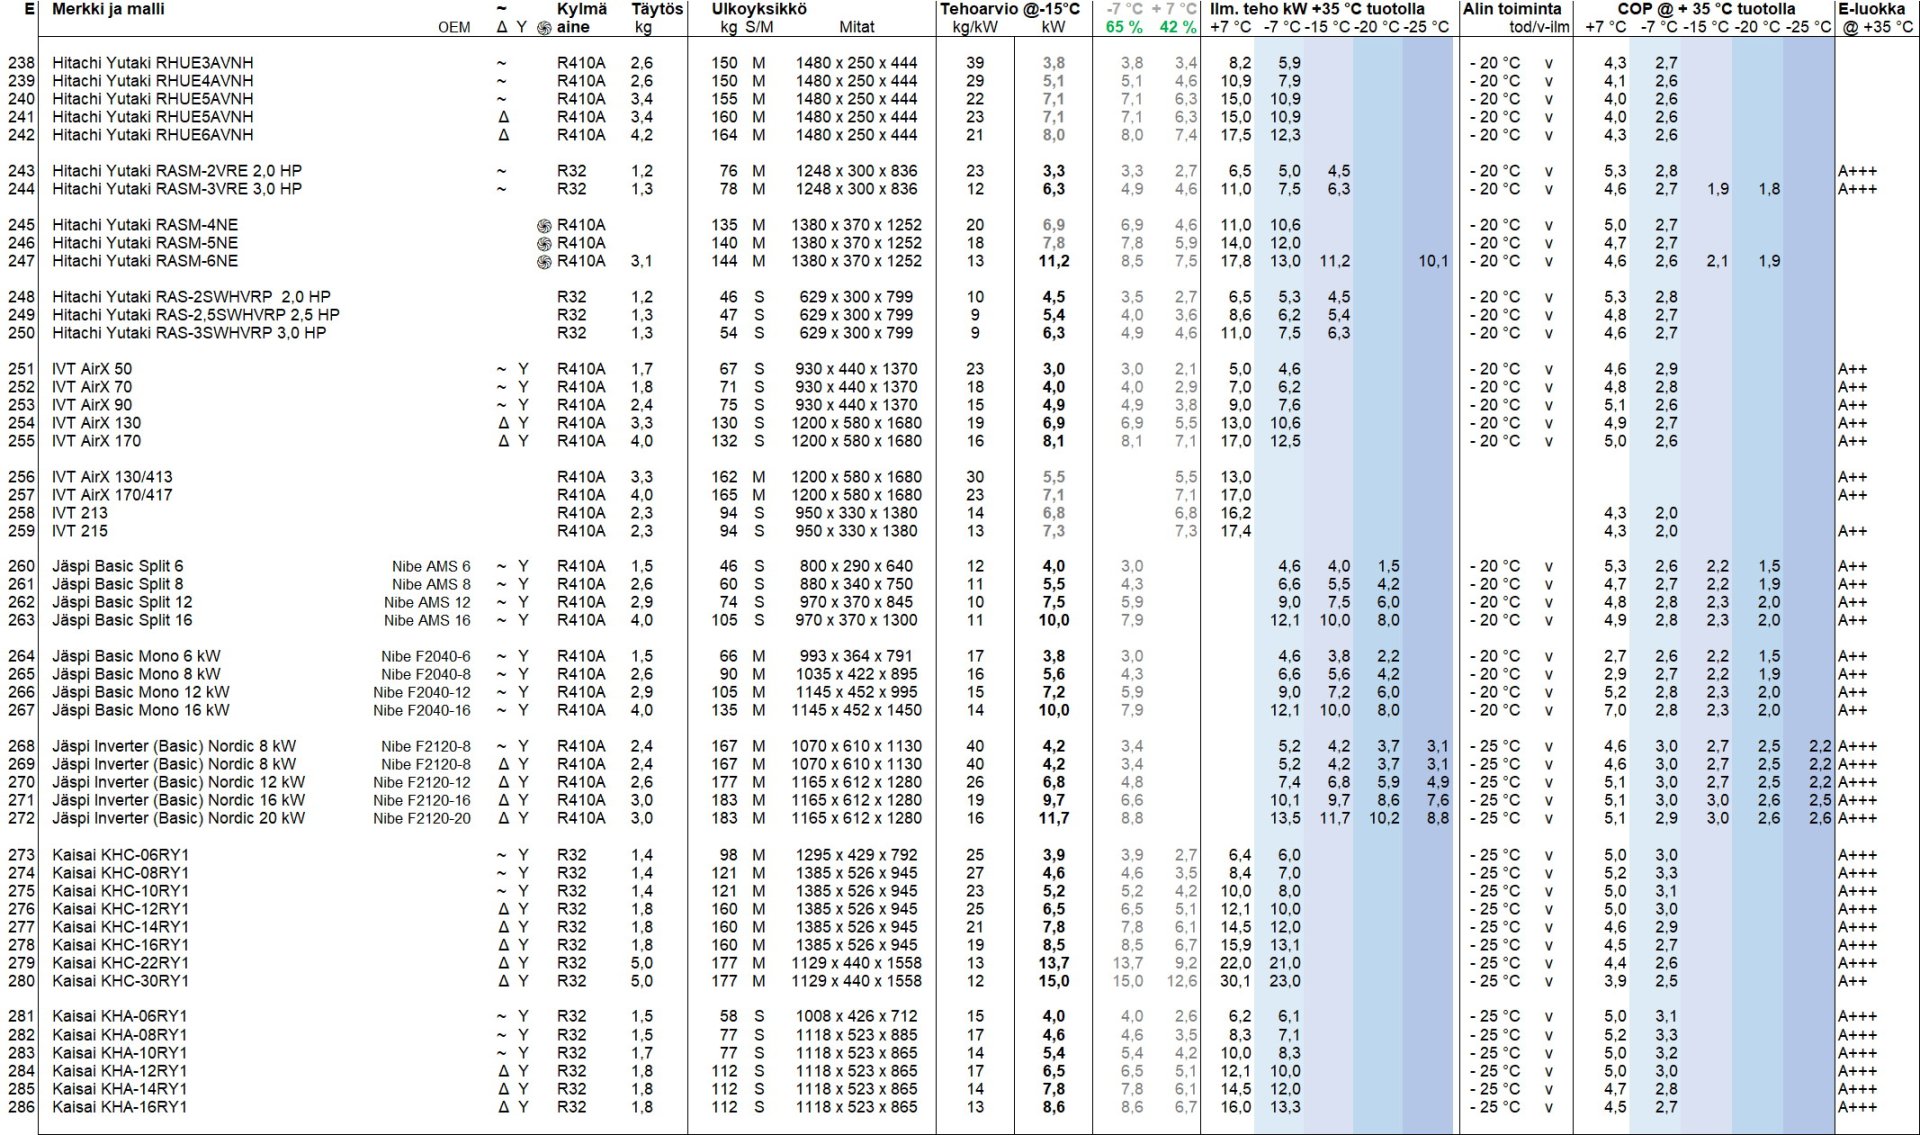
Task: Click the green 42 % header value
Action: [x=1177, y=27]
